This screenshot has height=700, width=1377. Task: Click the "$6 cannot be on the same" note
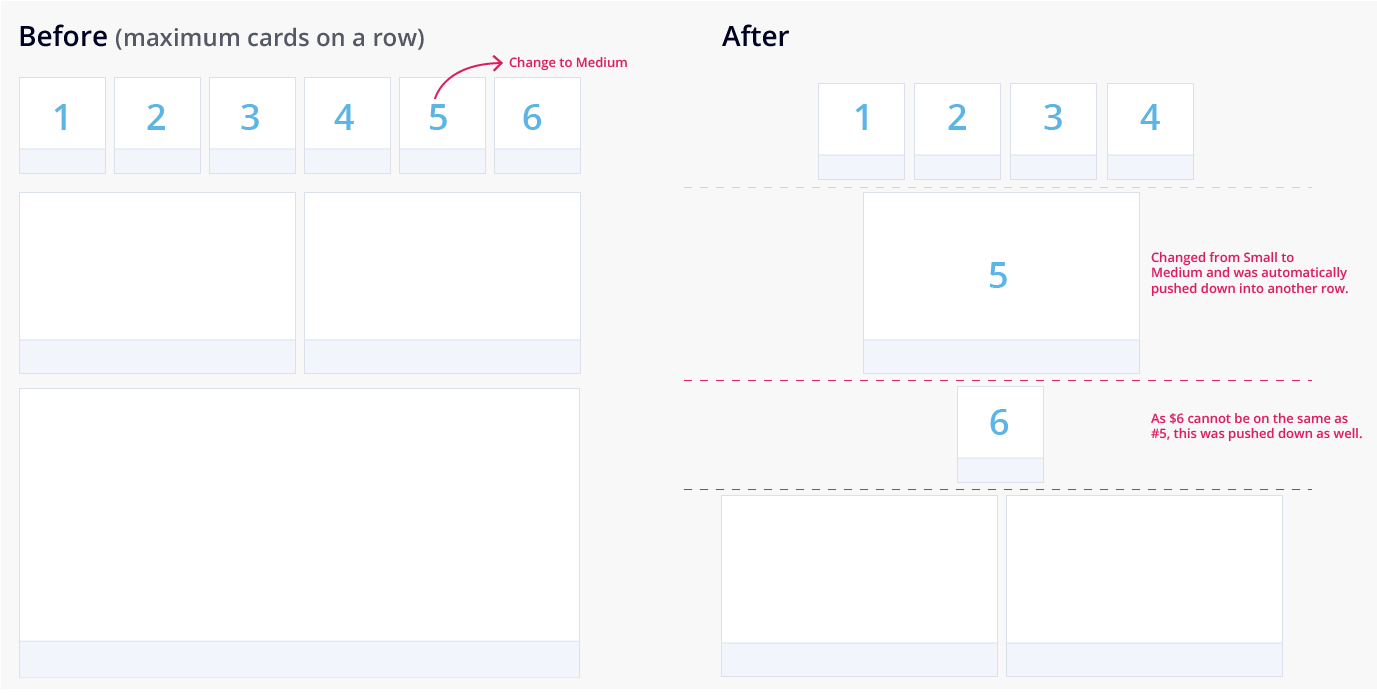point(1257,426)
